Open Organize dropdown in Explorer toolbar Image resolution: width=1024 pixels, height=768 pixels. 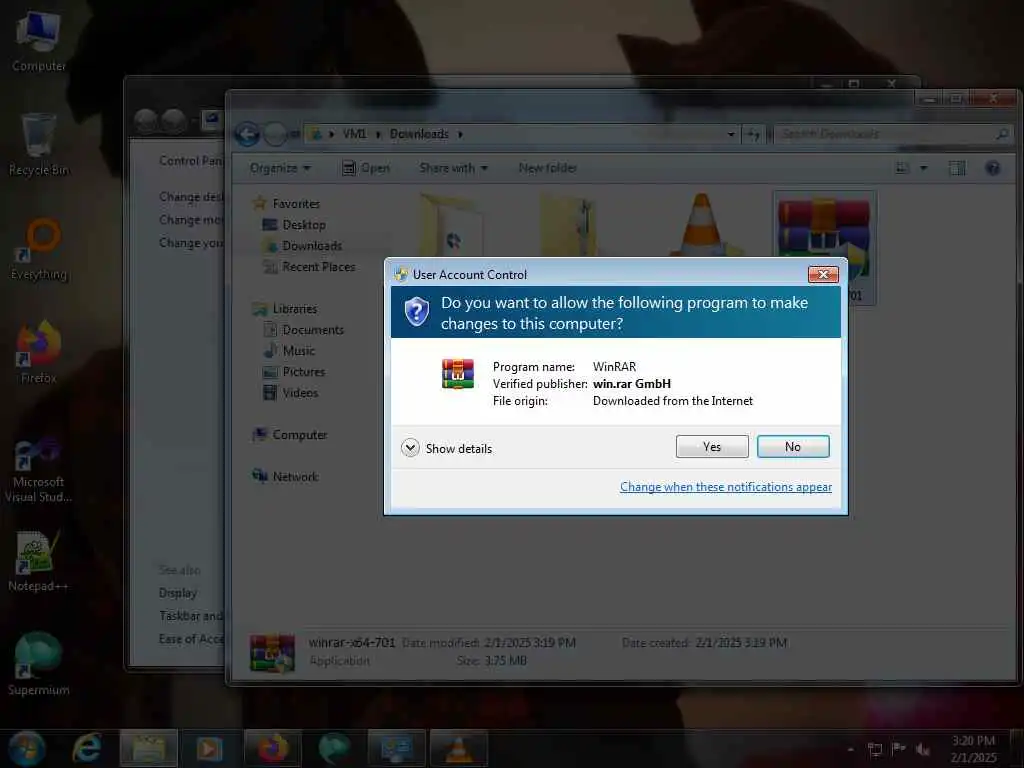280,168
